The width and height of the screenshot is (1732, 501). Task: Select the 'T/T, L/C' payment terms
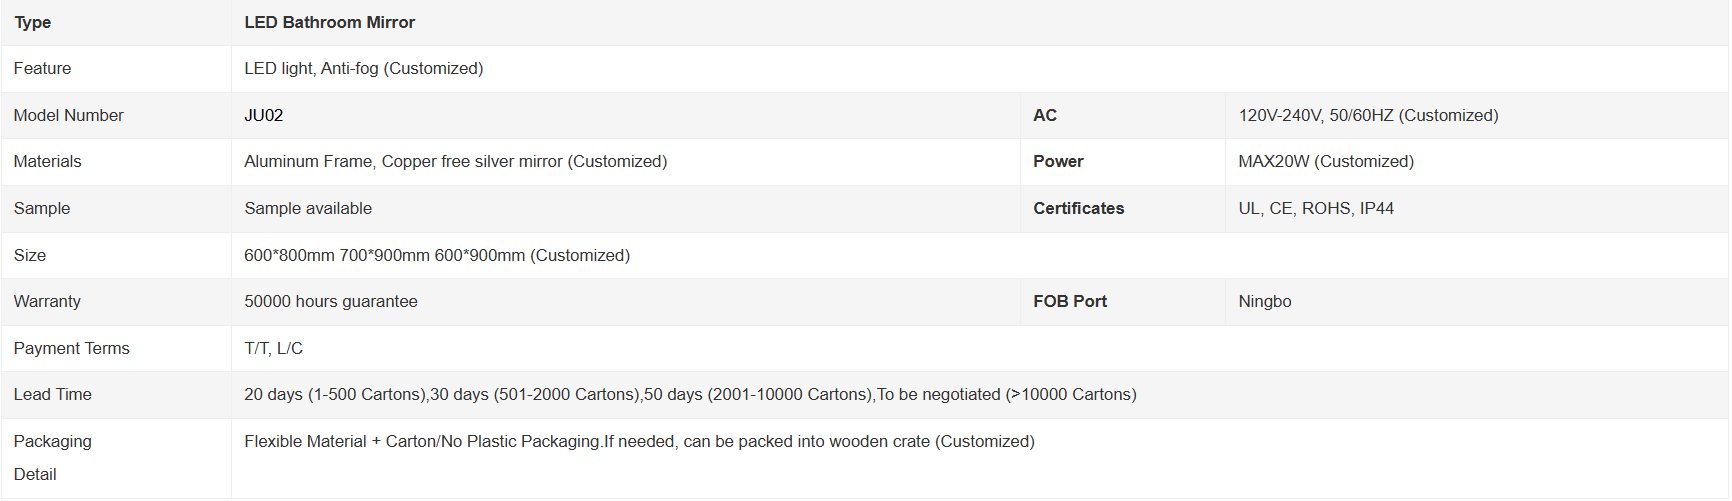point(273,348)
